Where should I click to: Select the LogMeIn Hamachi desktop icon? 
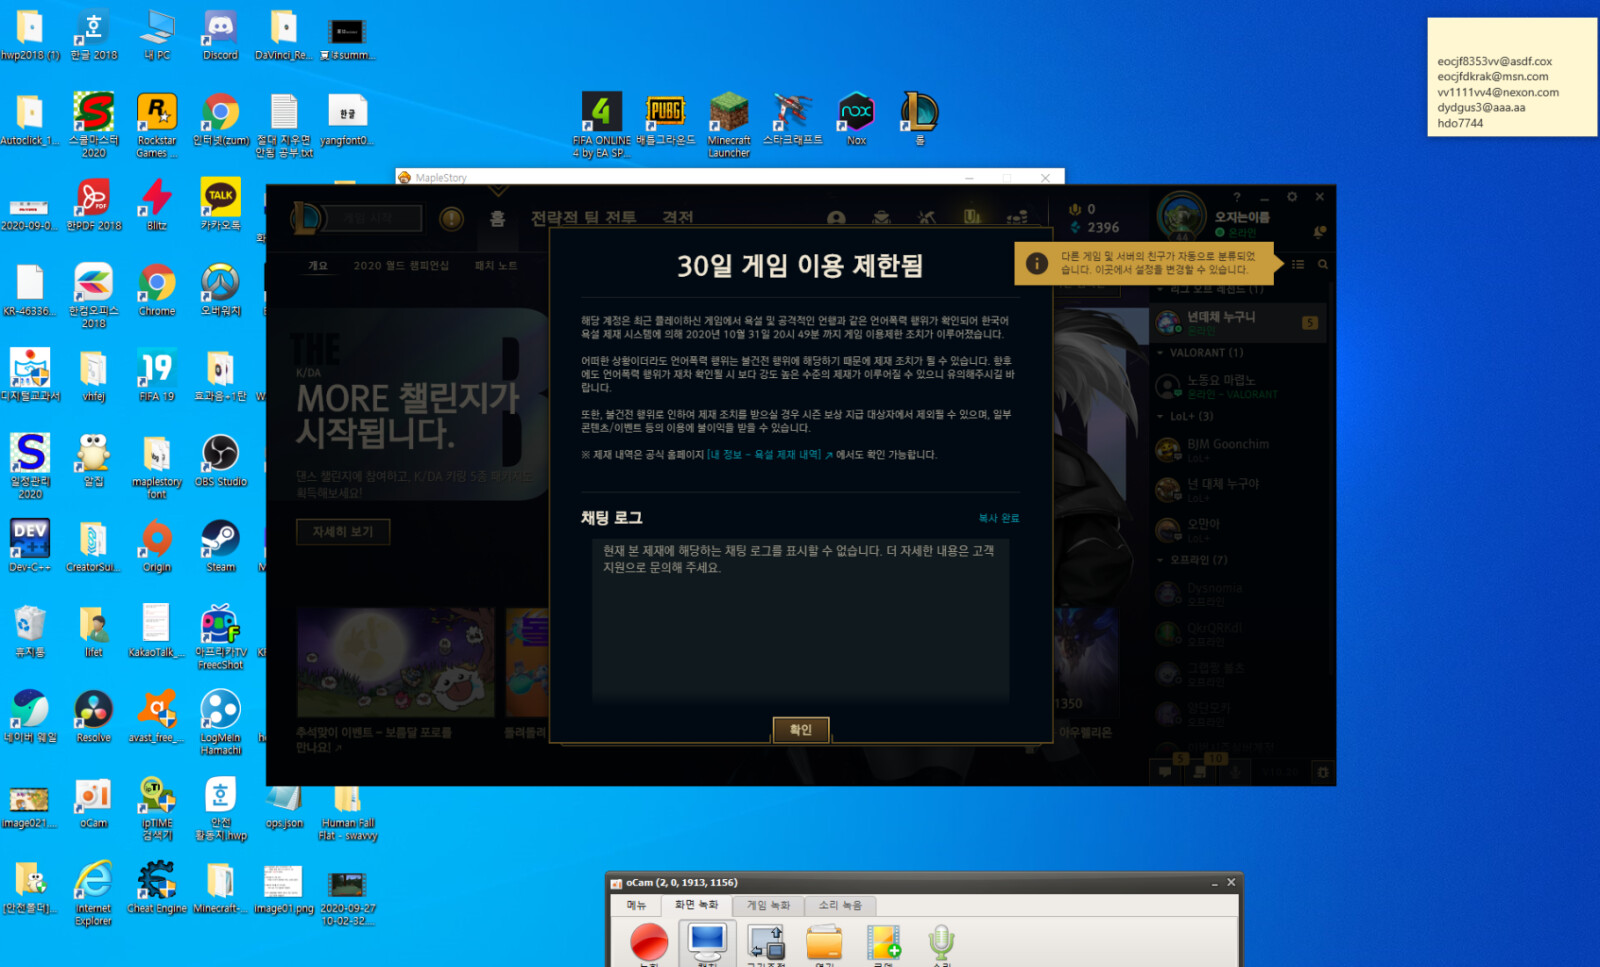point(220,723)
